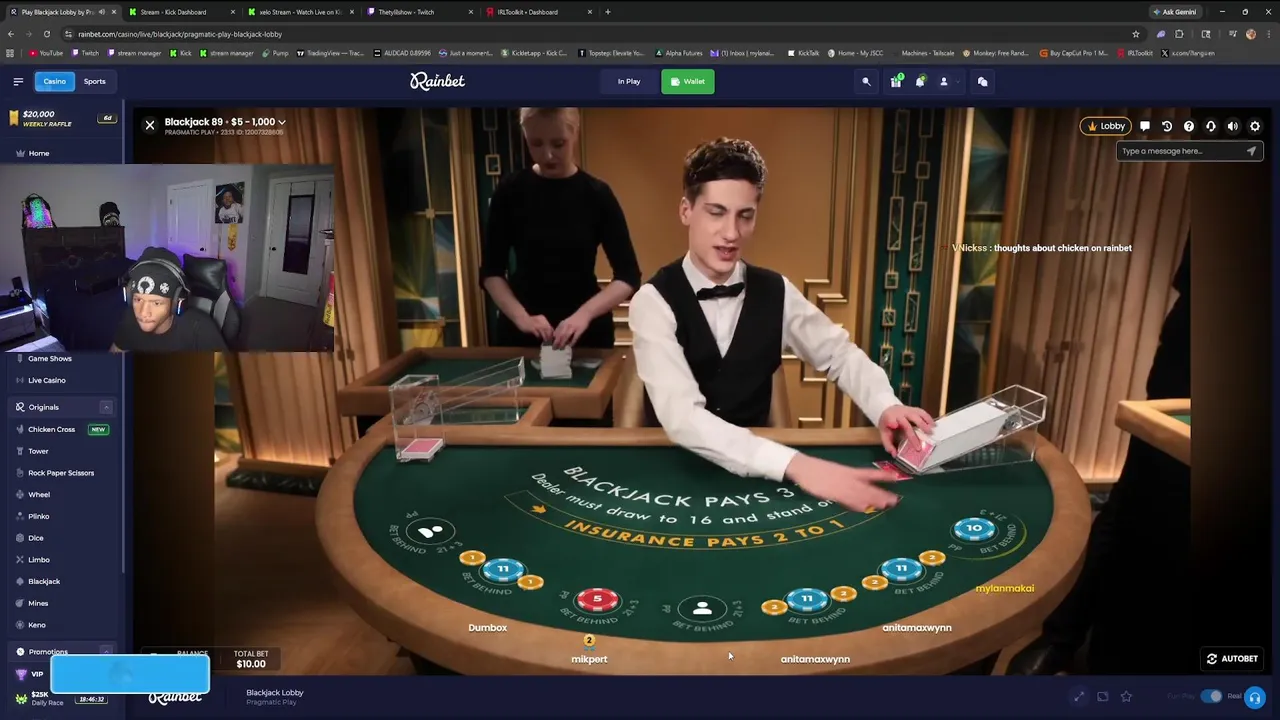The height and width of the screenshot is (720, 1280).
Task: Open Limbo game
Action: (x=38, y=560)
